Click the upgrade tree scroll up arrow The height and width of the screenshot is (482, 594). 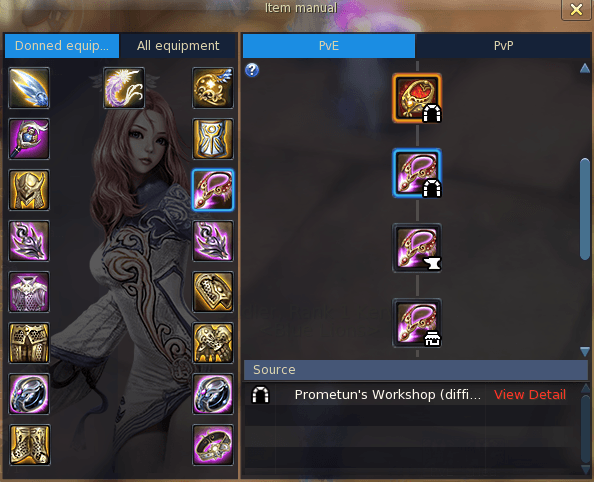tap(585, 68)
